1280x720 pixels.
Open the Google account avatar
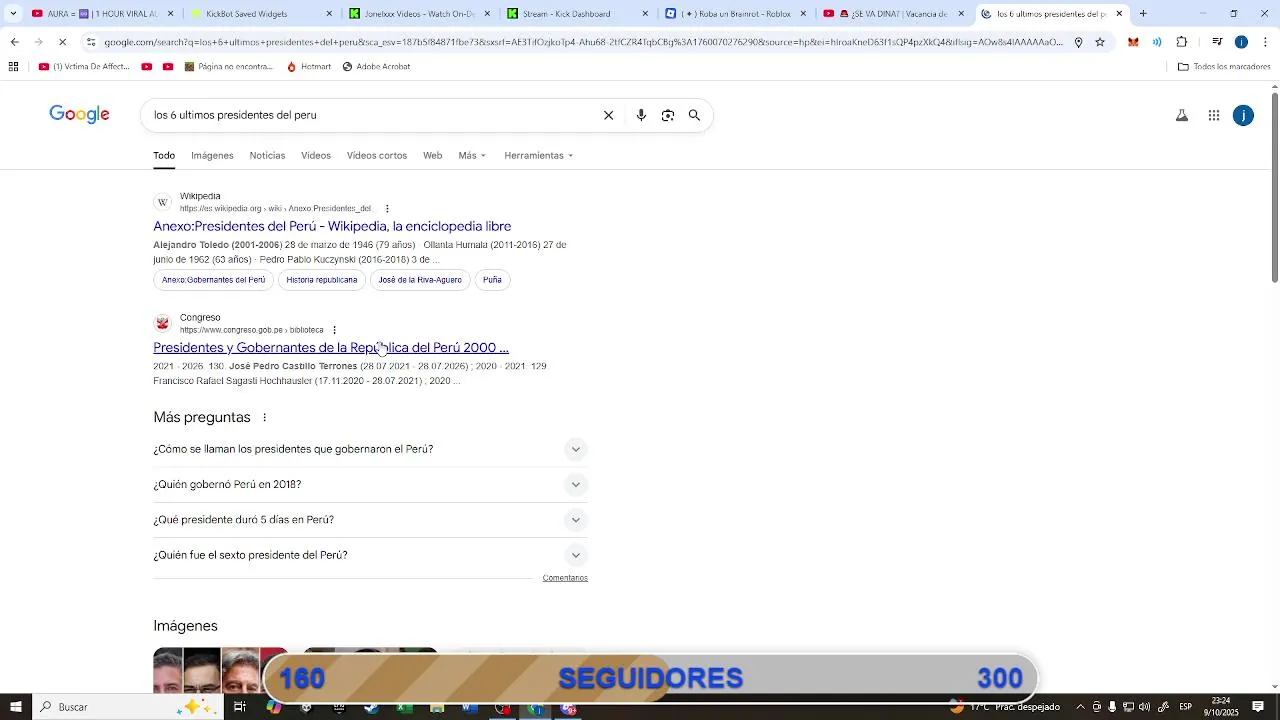(1243, 115)
